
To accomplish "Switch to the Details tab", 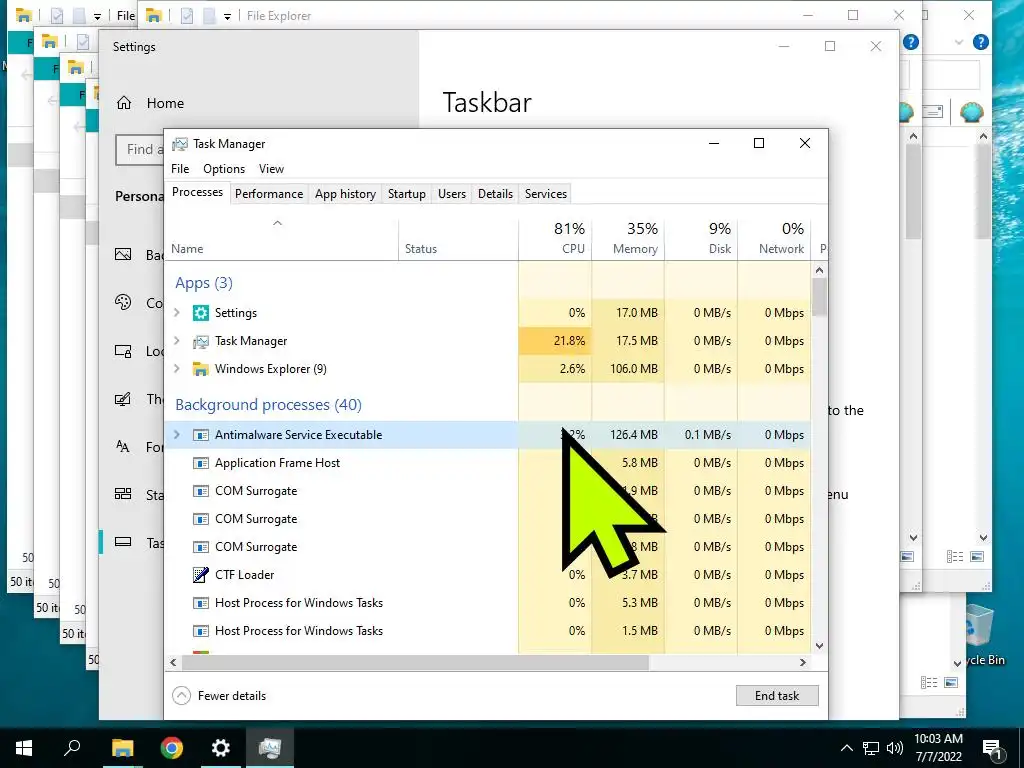I will [x=495, y=194].
